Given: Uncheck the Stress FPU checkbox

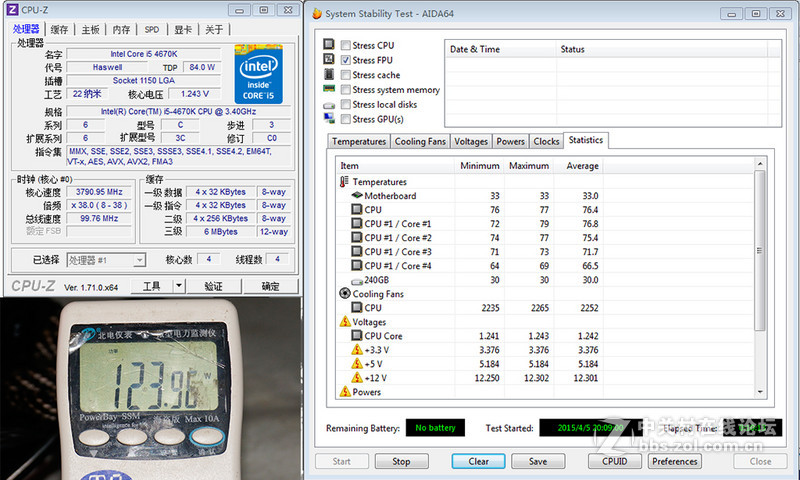Looking at the screenshot, I should coord(346,60).
